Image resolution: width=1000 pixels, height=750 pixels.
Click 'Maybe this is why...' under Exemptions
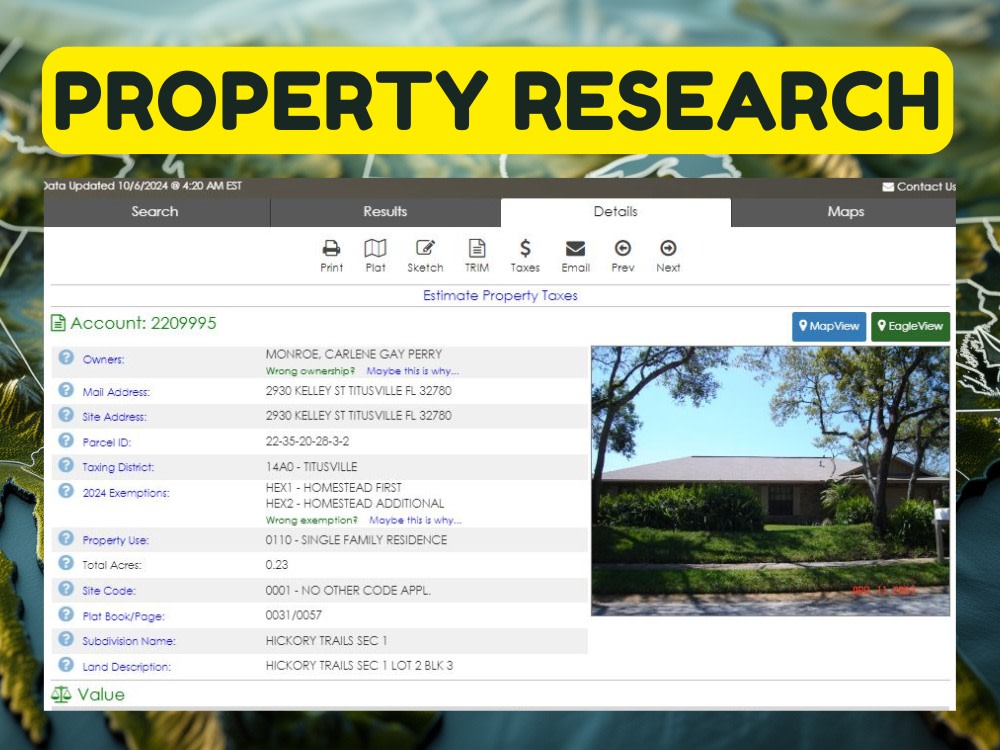415,520
